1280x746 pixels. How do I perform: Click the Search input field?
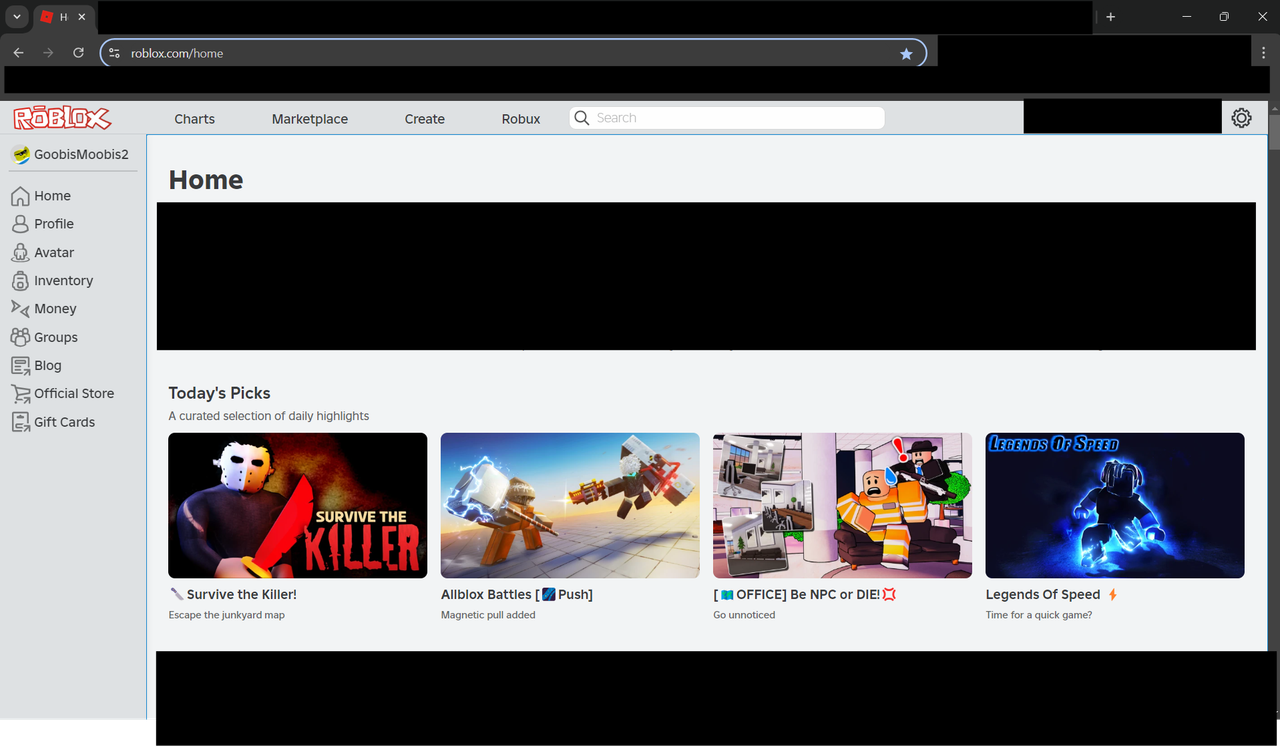[727, 118]
